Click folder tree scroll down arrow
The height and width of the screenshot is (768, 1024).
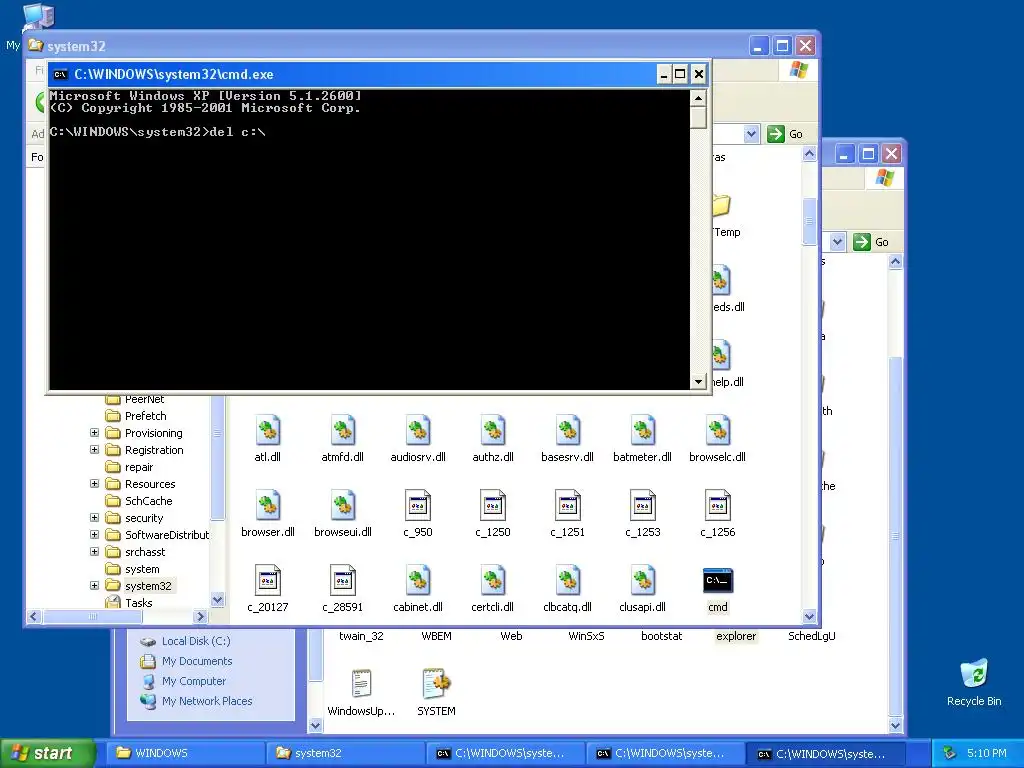click(217, 599)
